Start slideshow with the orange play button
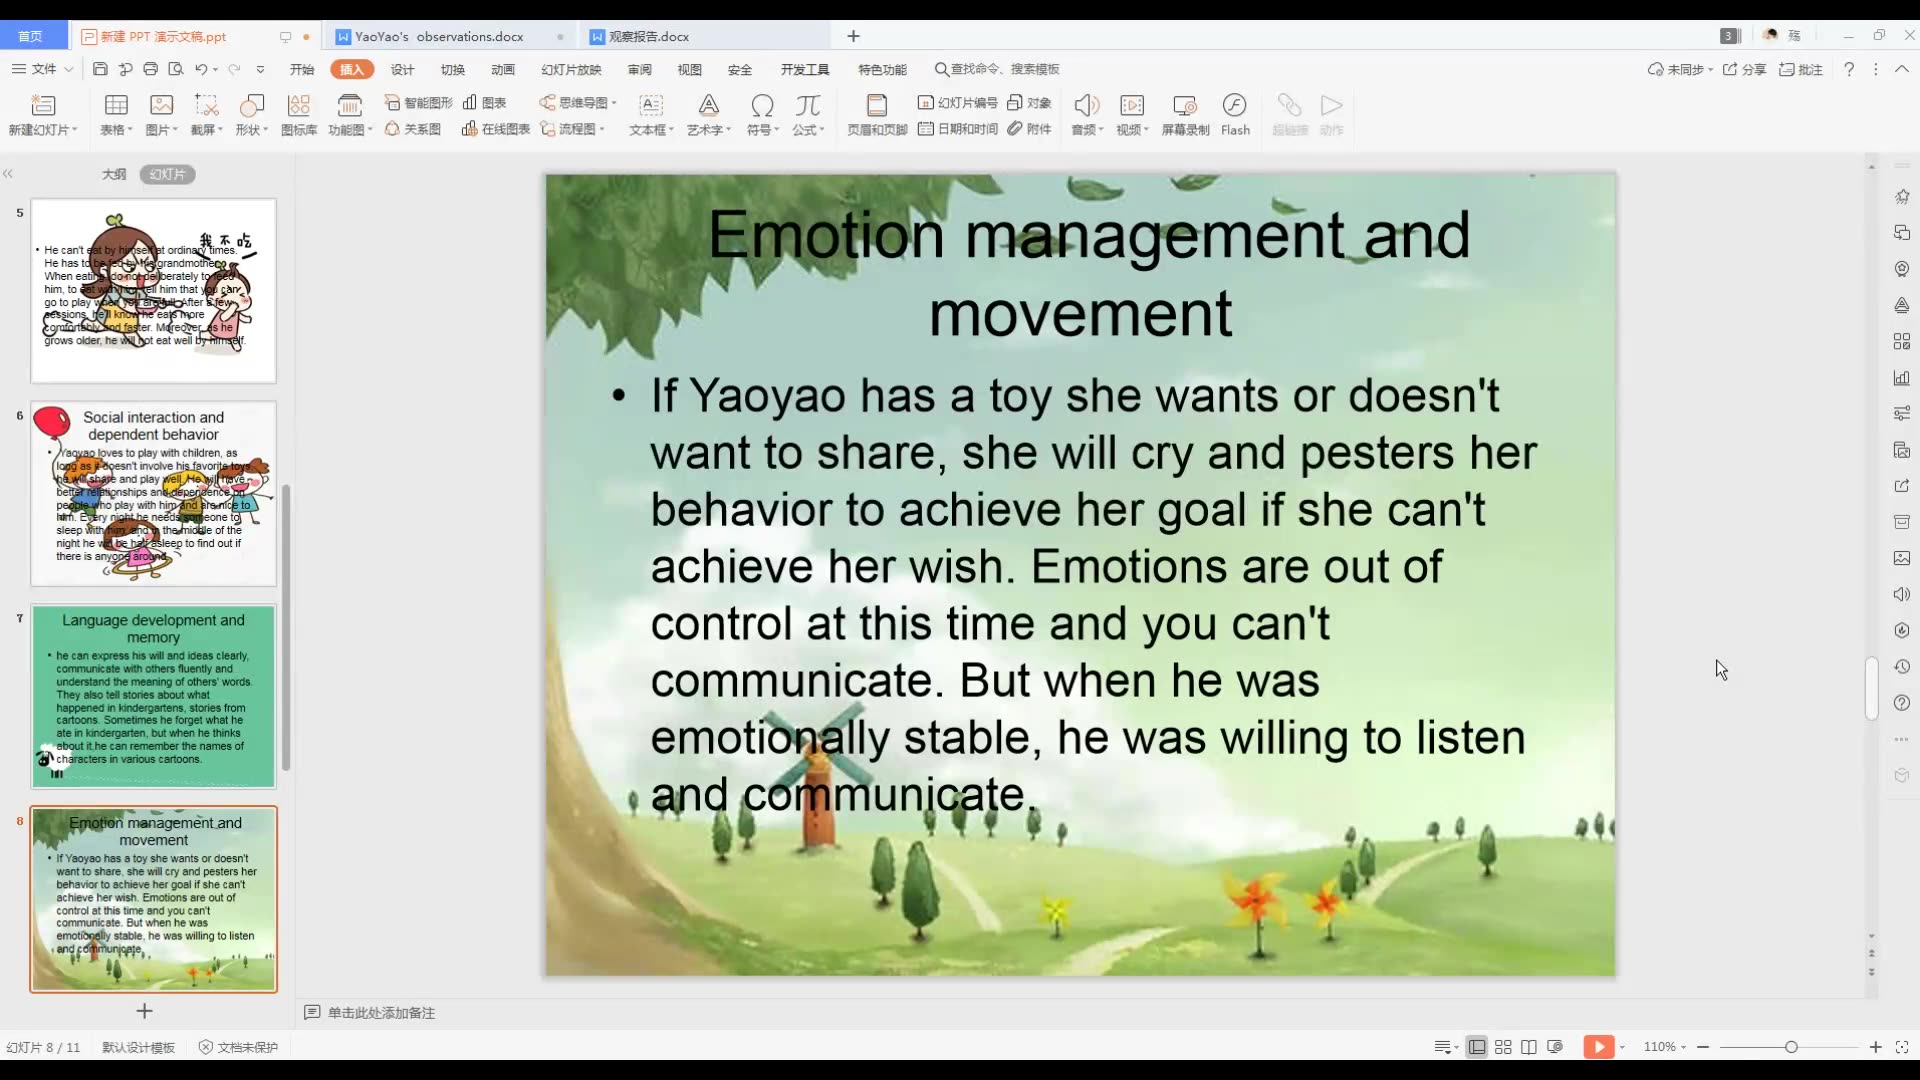The image size is (1920, 1080). (x=1598, y=1047)
